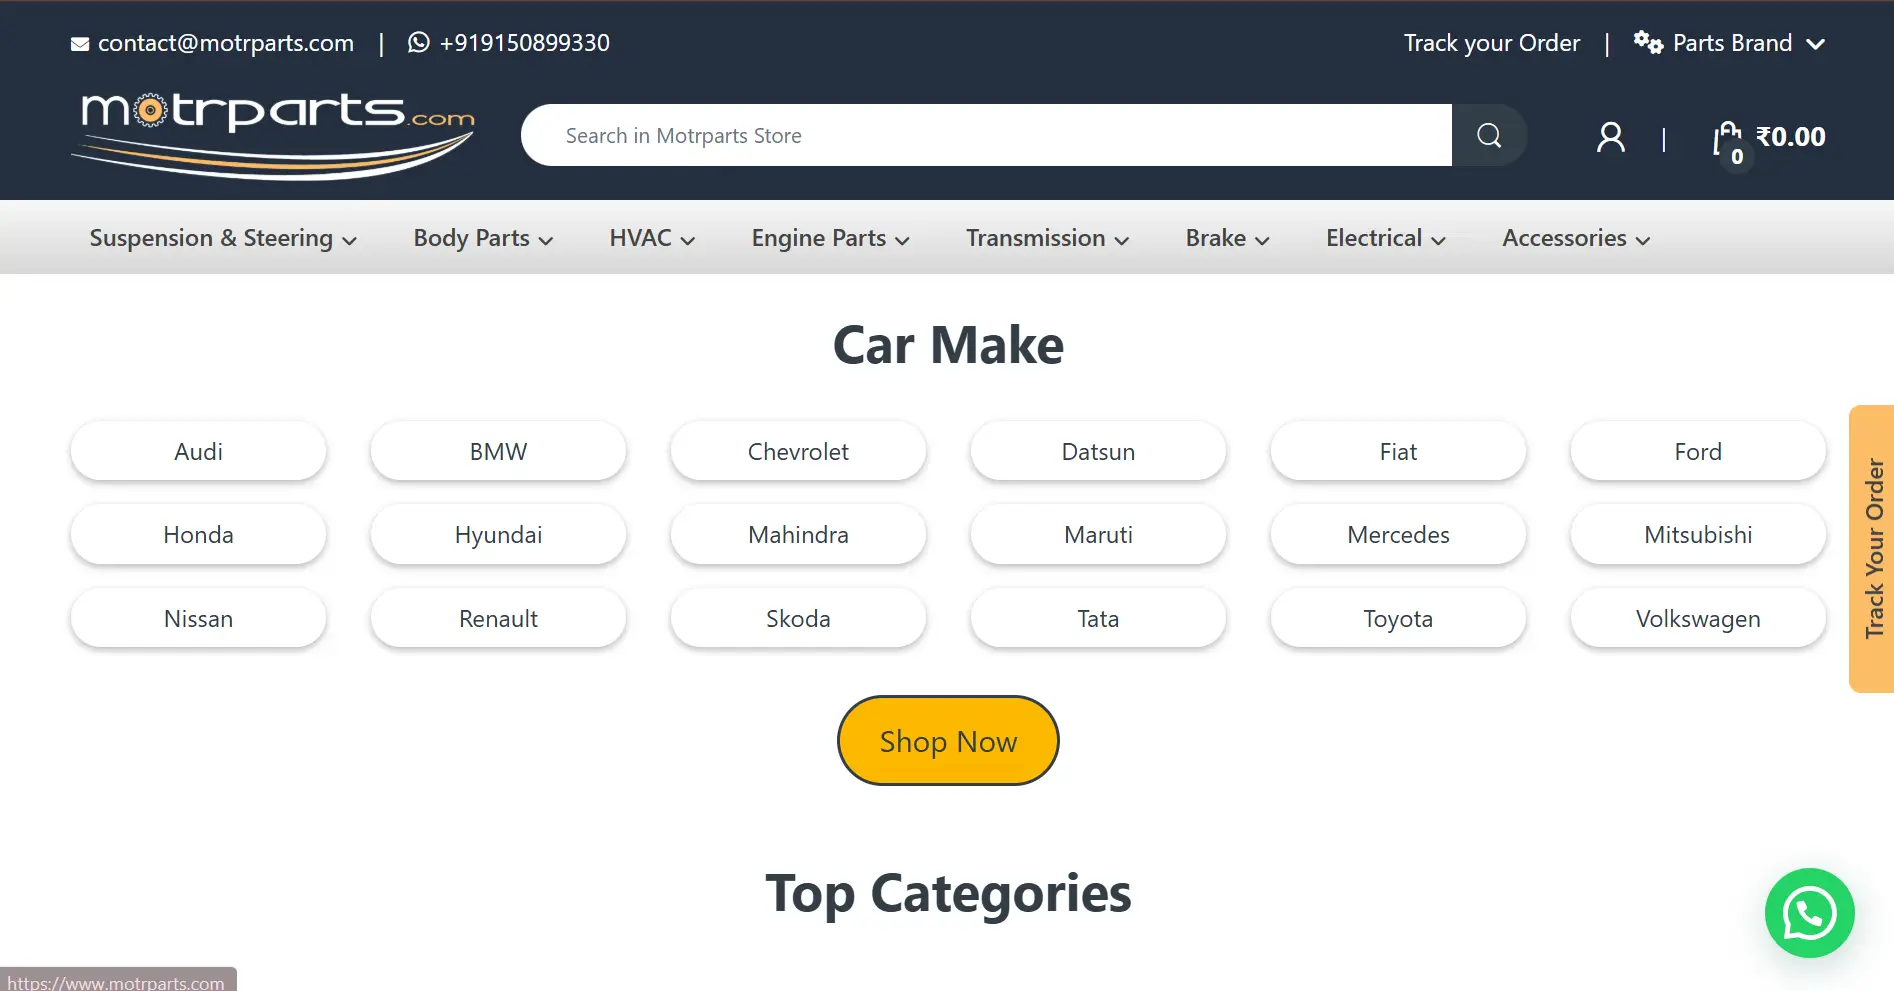
Task: Expand the Body Parts menu
Action: click(x=483, y=238)
